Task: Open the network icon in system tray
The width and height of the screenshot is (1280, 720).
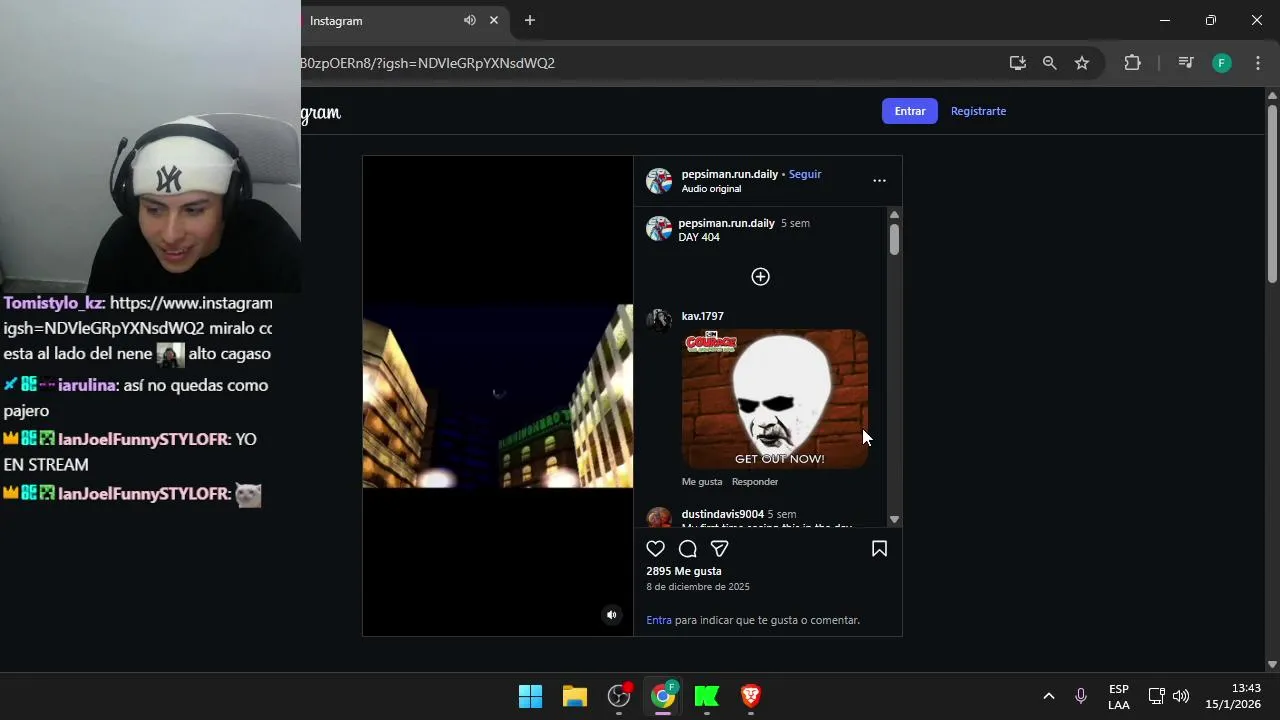Action: click(x=1157, y=696)
